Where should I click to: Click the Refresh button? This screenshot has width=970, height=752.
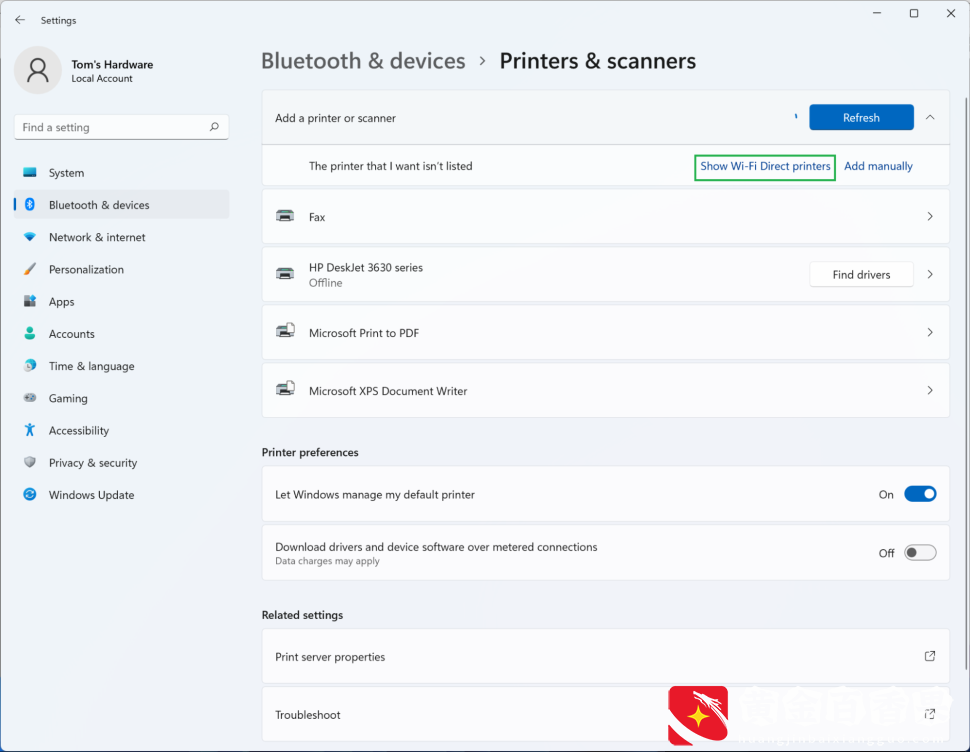click(861, 118)
